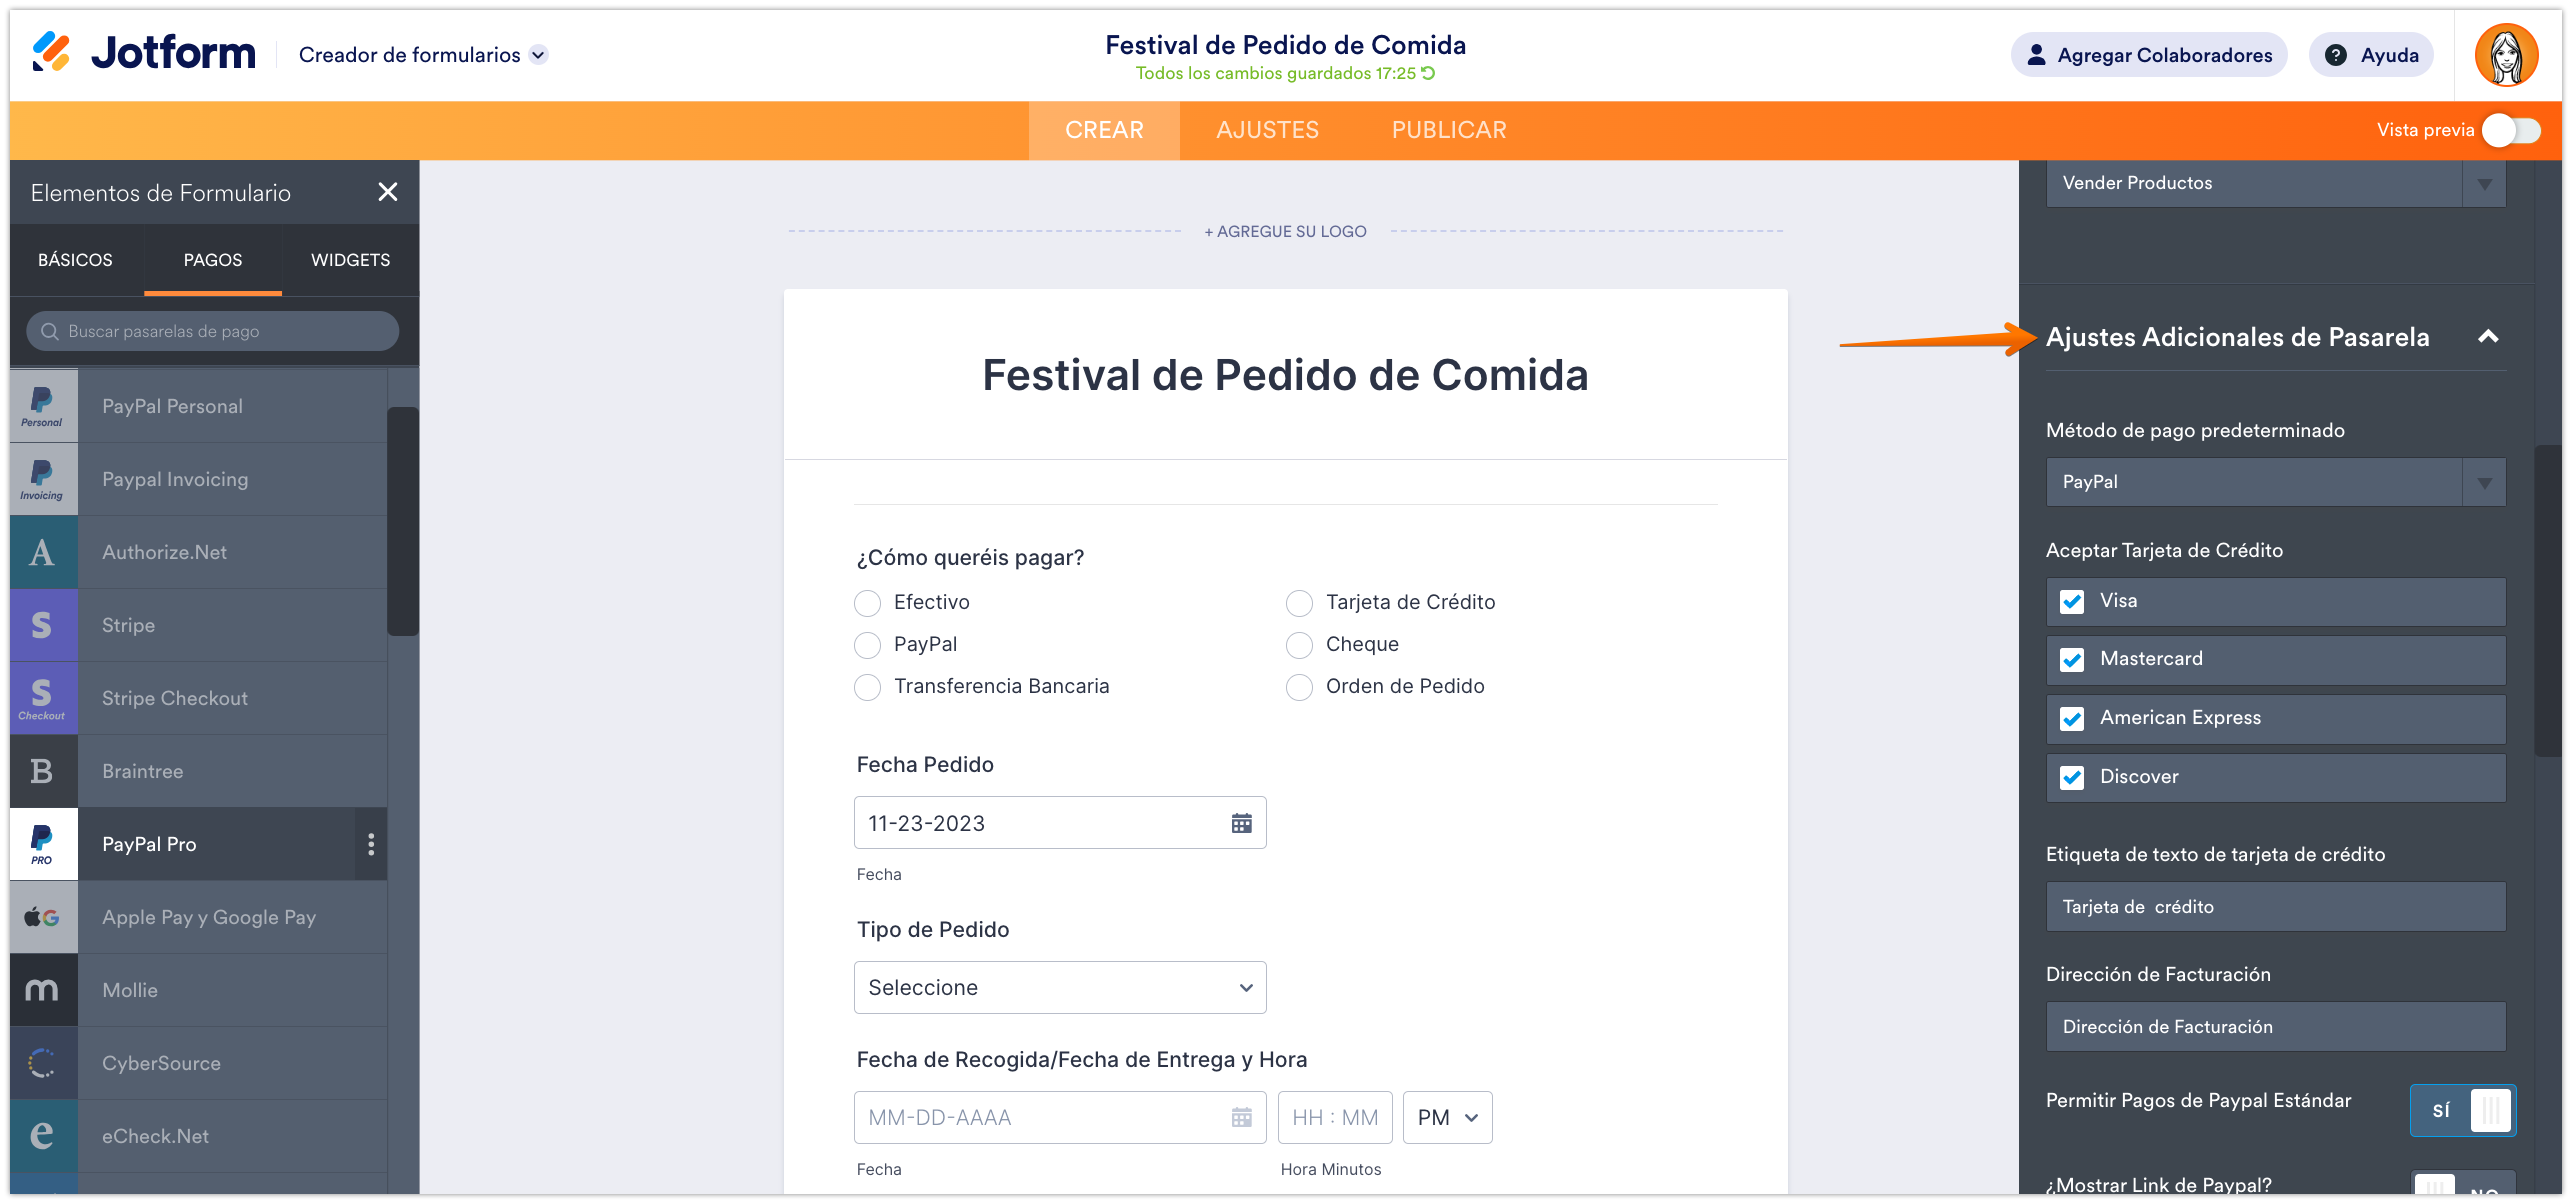
Task: Toggle Permitir Pagos de Paypal Estándar switch
Action: (x=2462, y=1110)
